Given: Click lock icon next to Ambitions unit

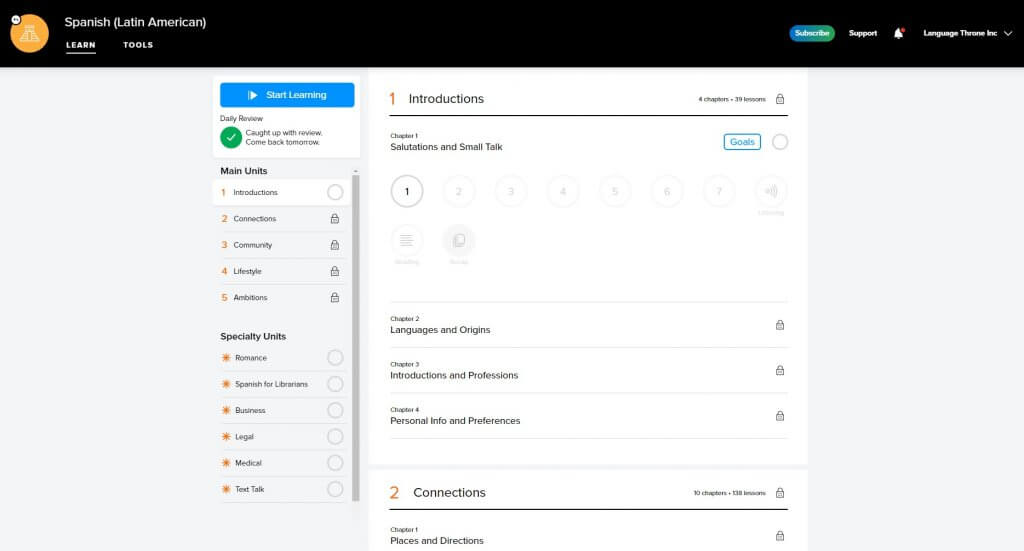Looking at the screenshot, I should click(335, 298).
